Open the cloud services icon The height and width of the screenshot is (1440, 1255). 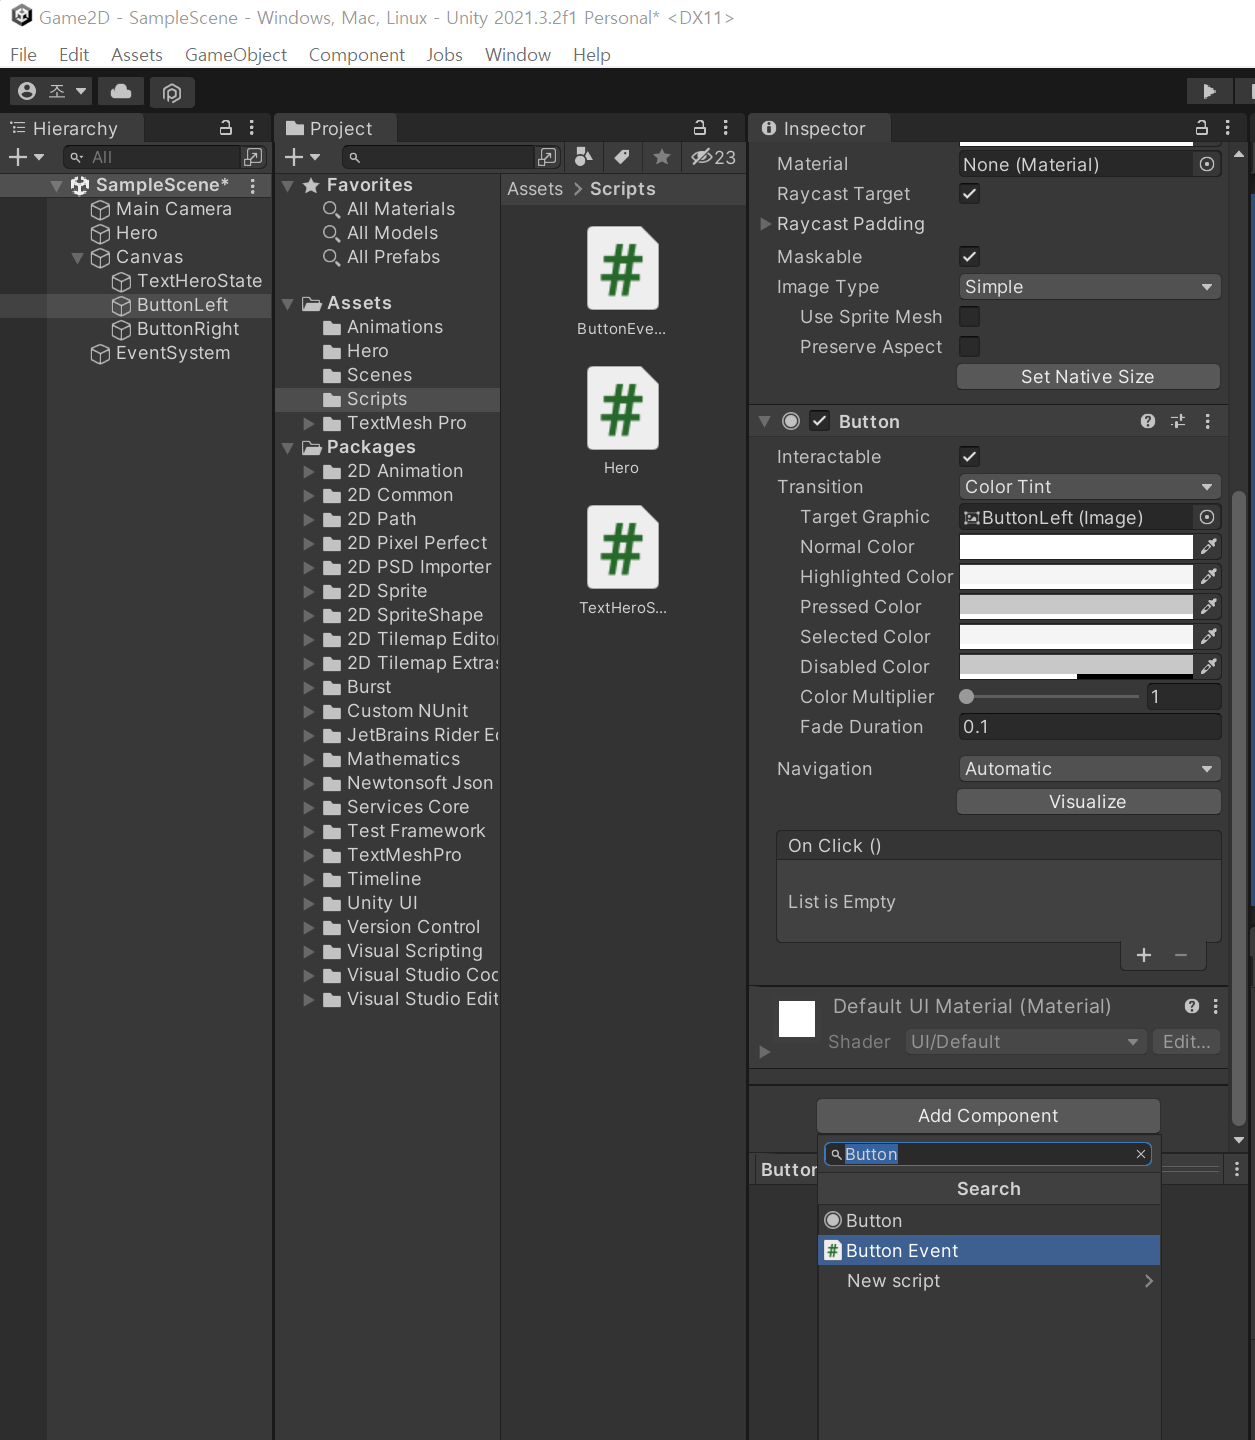pos(121,92)
